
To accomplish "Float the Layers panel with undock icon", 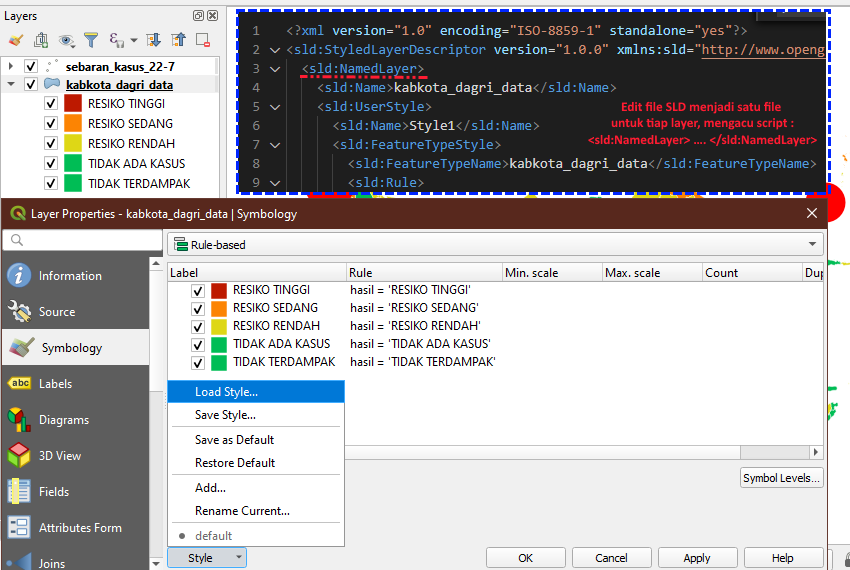I will (198, 16).
